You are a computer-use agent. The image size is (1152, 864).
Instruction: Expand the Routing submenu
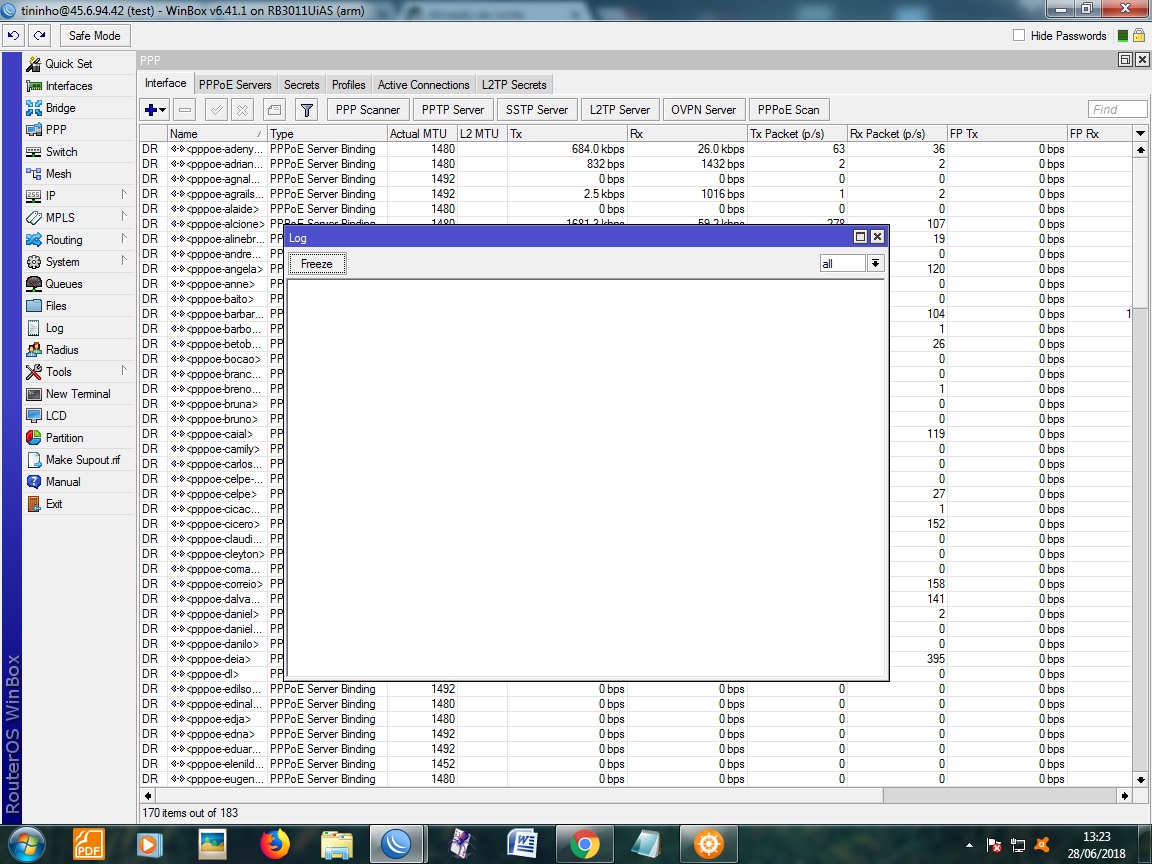click(x=123, y=239)
